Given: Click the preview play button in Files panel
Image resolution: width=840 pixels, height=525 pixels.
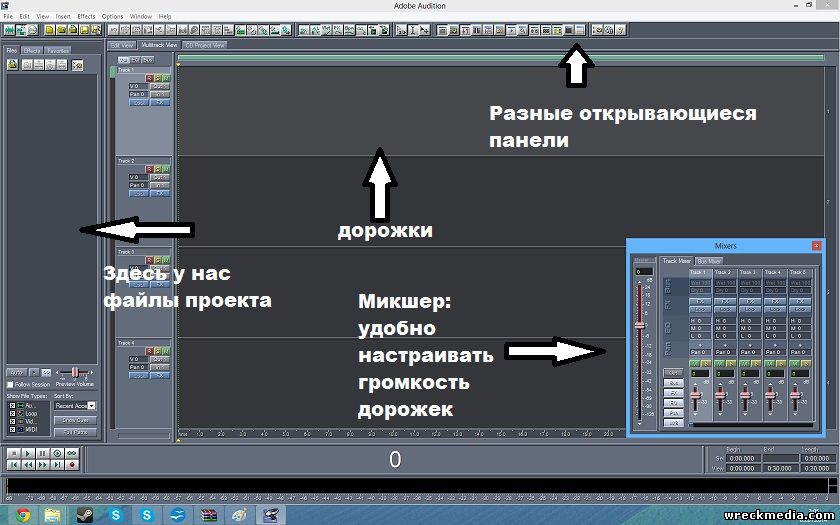Looking at the screenshot, I should pyautogui.click(x=34, y=372).
